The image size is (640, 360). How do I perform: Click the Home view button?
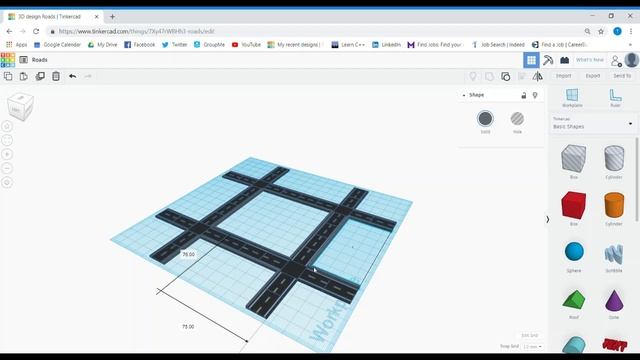(7, 126)
